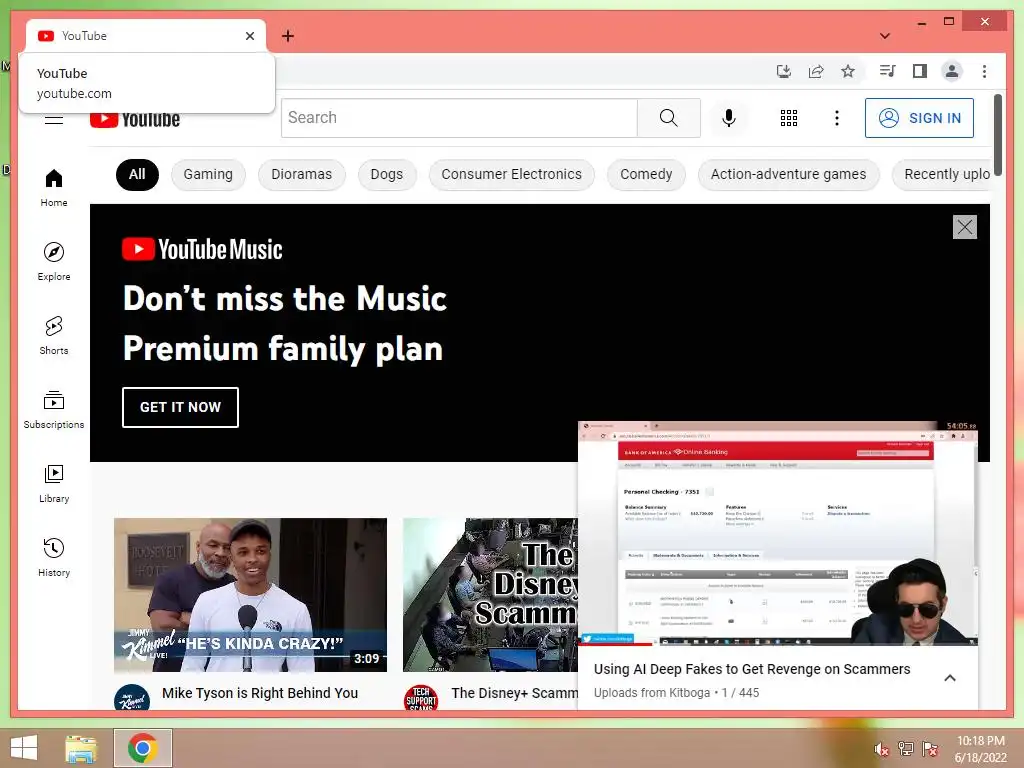1024x768 pixels.
Task: Open Subscriptions in the sidebar
Action: (54, 409)
